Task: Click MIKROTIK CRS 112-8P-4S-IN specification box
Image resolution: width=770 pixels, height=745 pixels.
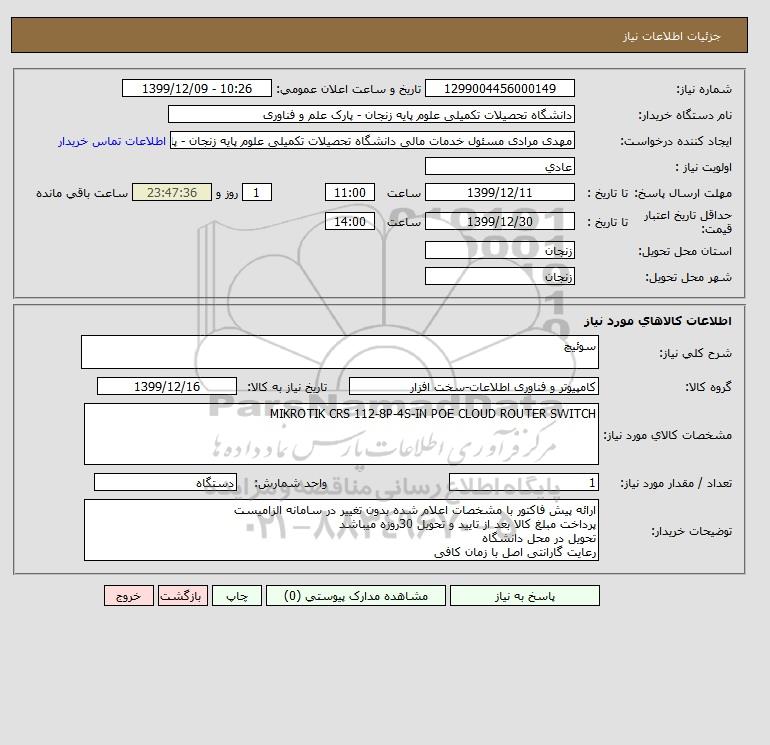Action: pyautogui.click(x=341, y=434)
